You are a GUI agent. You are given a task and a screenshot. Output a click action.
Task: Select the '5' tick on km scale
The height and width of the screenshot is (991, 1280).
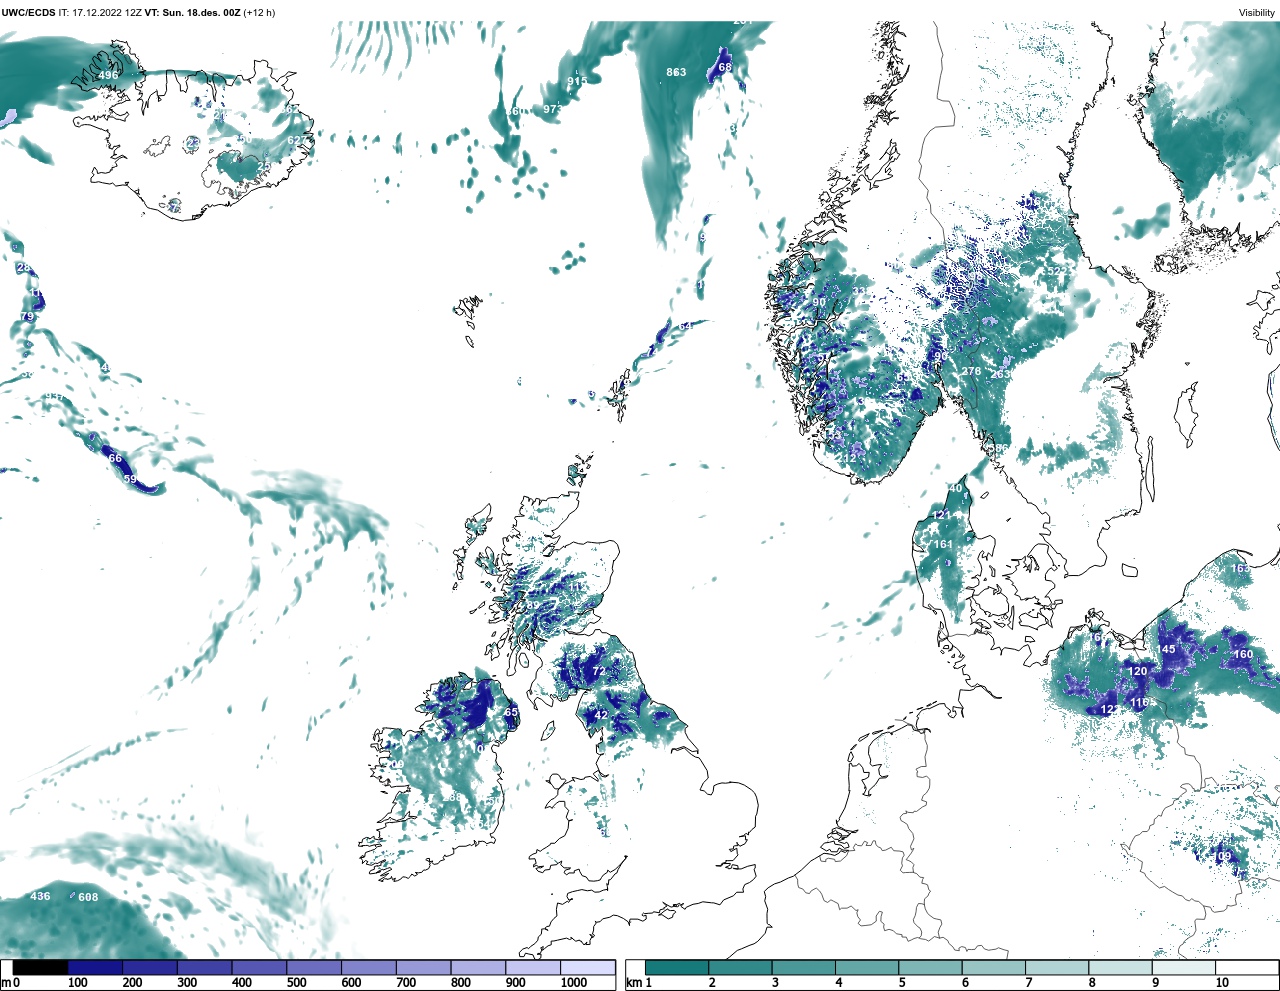tap(901, 983)
